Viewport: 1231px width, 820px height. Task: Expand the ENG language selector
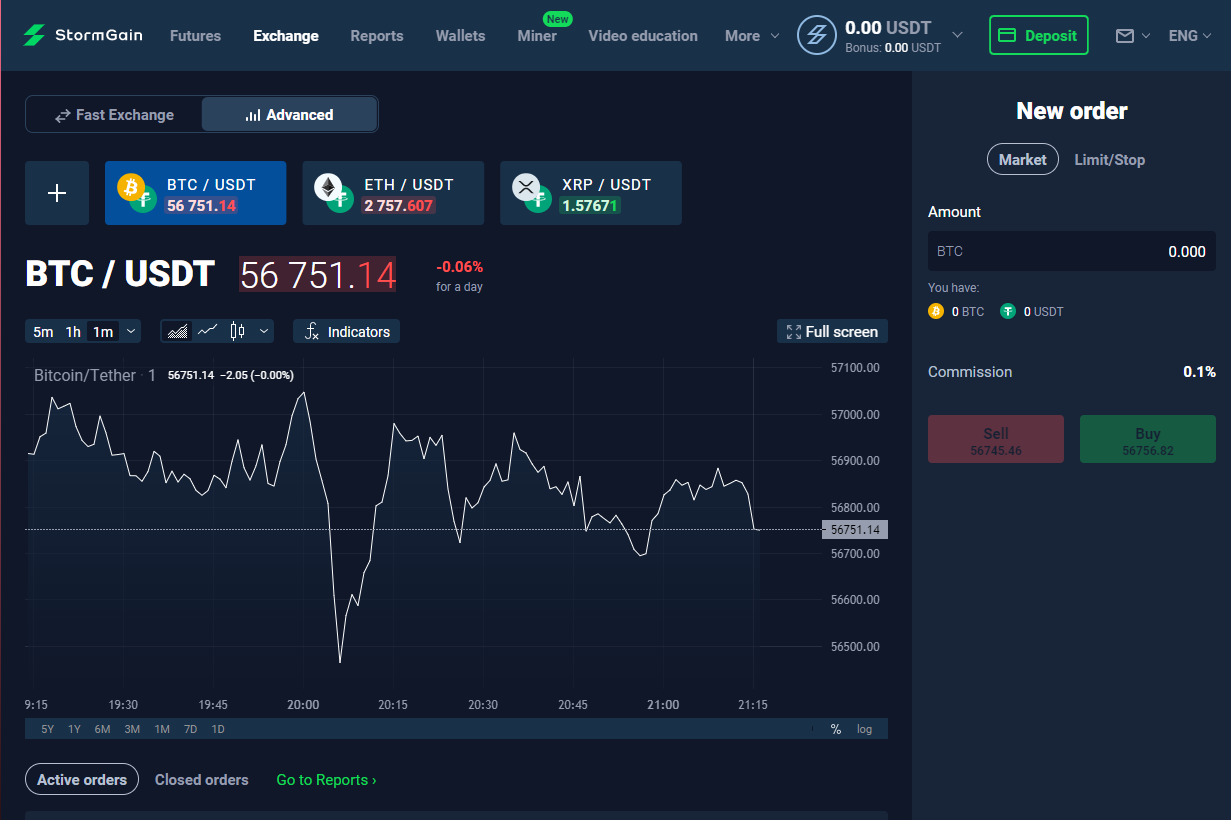click(x=1190, y=36)
